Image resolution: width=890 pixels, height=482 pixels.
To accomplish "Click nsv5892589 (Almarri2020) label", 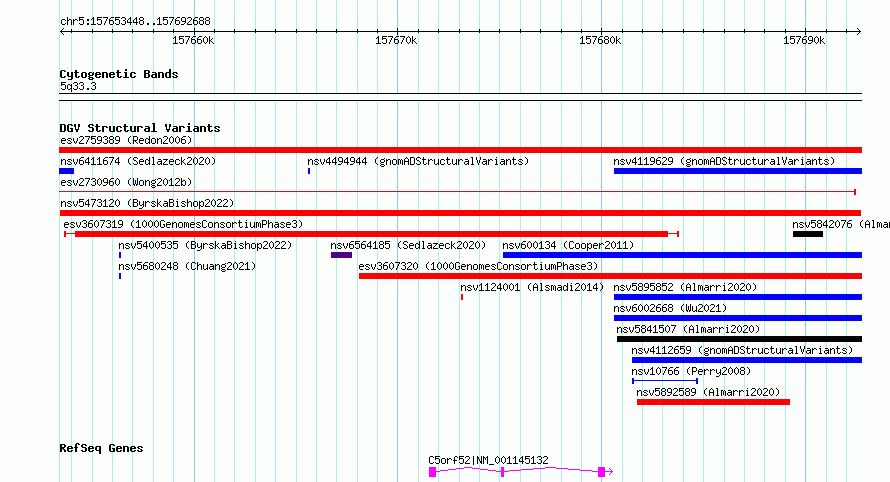I will click(708, 392).
